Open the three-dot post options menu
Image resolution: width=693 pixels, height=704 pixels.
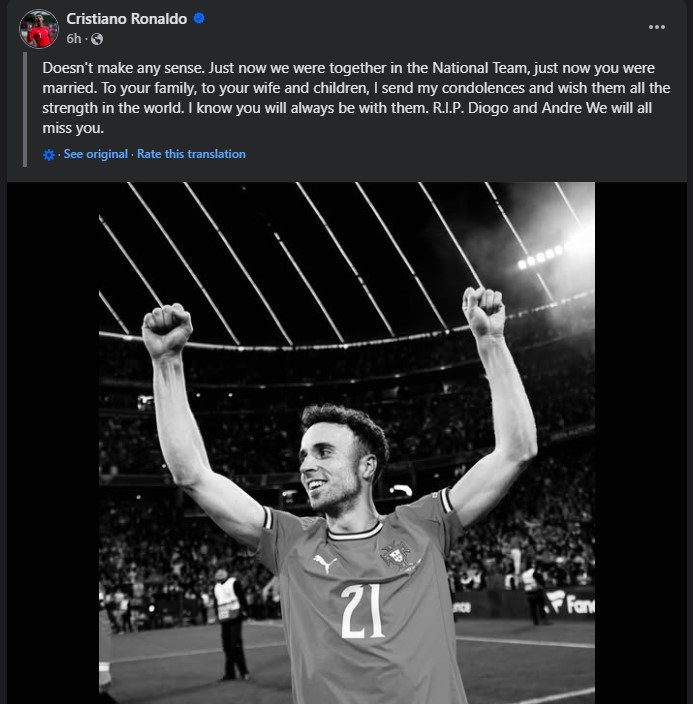657,27
